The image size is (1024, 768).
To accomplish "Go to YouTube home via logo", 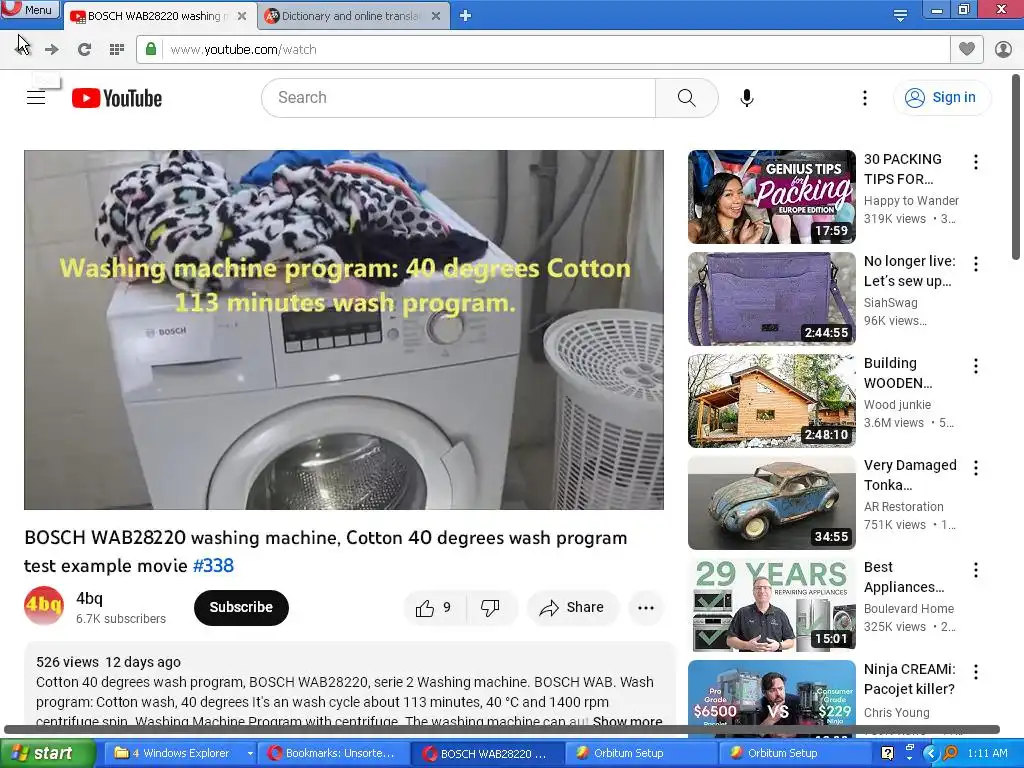I will pos(117,98).
